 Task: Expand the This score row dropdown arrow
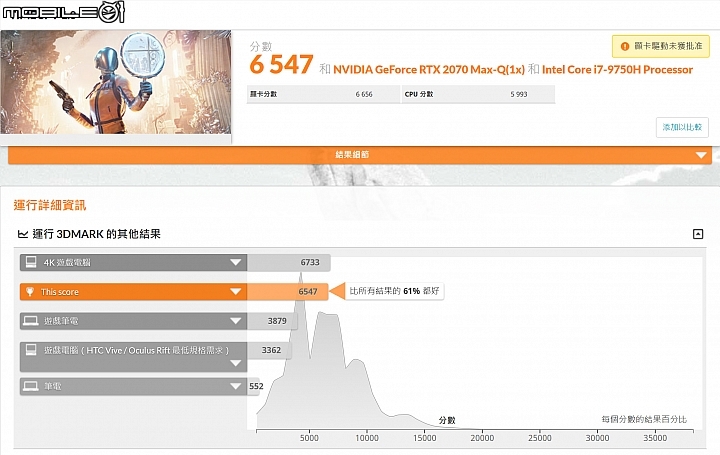236,292
